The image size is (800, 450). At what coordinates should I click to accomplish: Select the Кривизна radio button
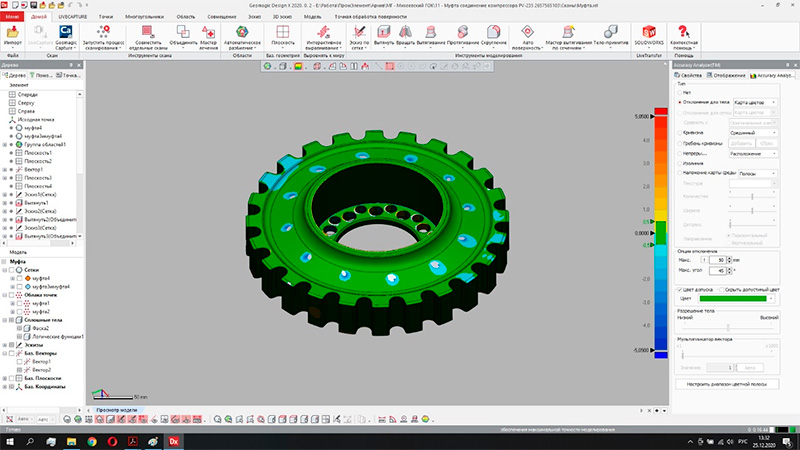(680, 133)
